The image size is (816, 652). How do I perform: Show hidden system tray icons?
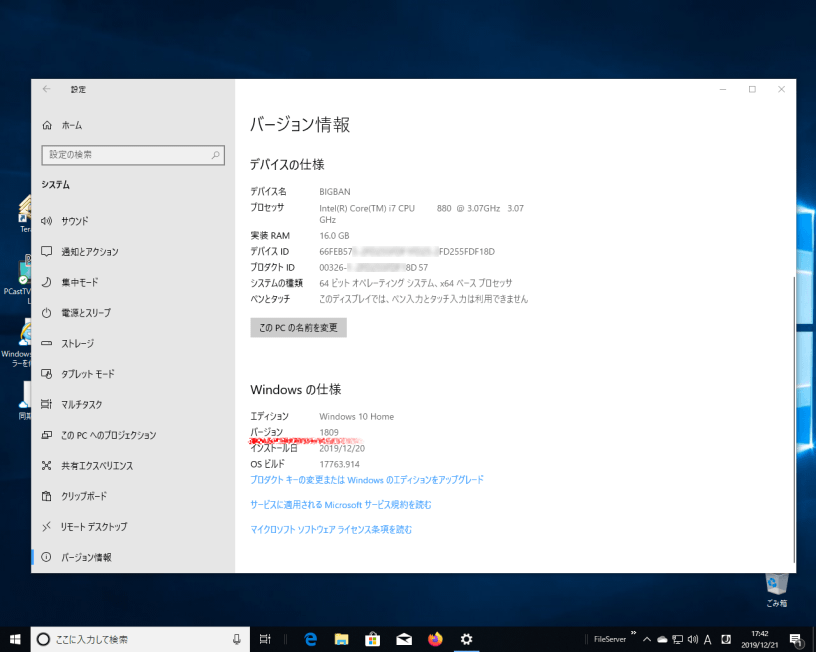tap(647, 640)
